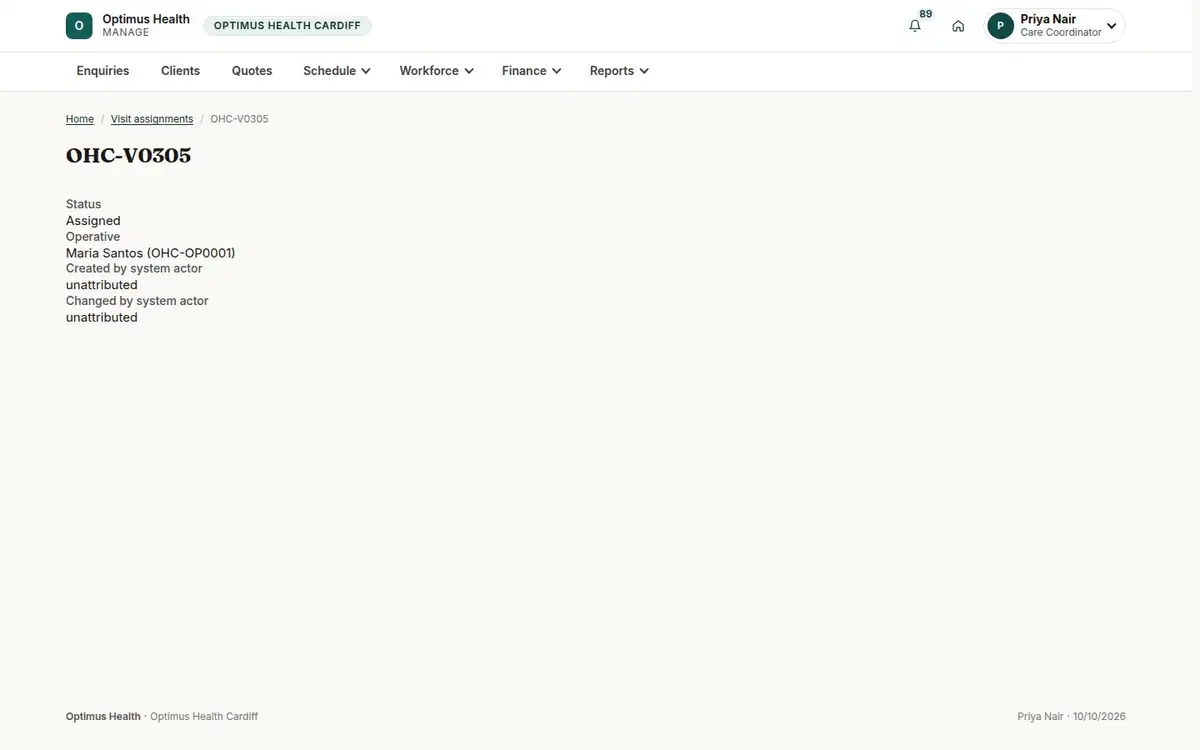Click the Optimus Health logo icon
The image size is (1200, 750).
click(79, 26)
